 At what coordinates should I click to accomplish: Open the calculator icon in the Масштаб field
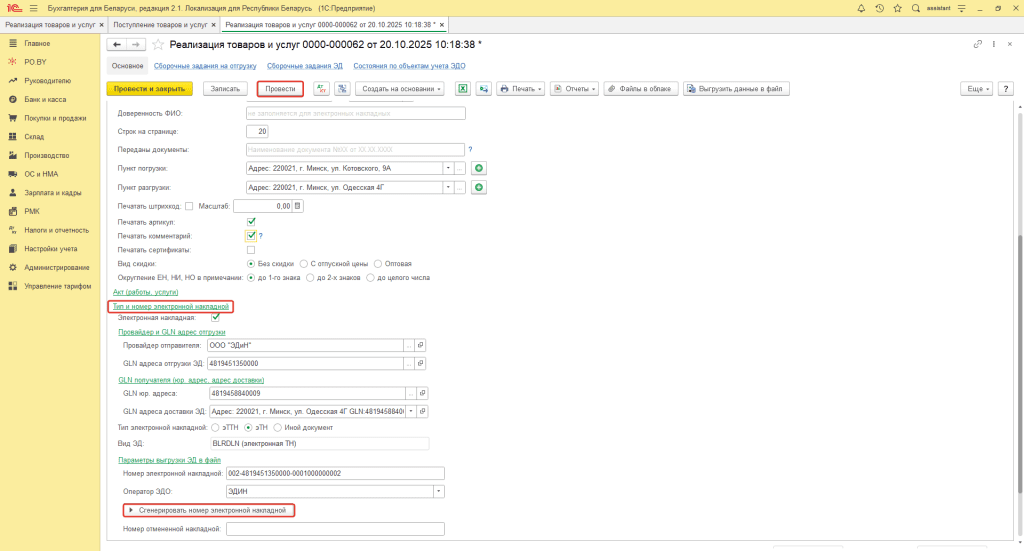pos(297,205)
